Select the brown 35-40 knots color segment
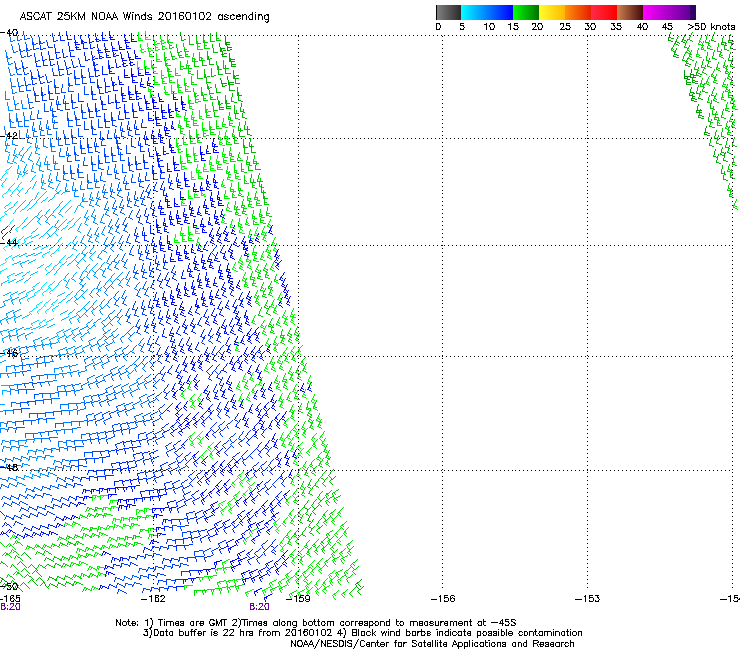The image size is (740, 650). tap(630, 12)
